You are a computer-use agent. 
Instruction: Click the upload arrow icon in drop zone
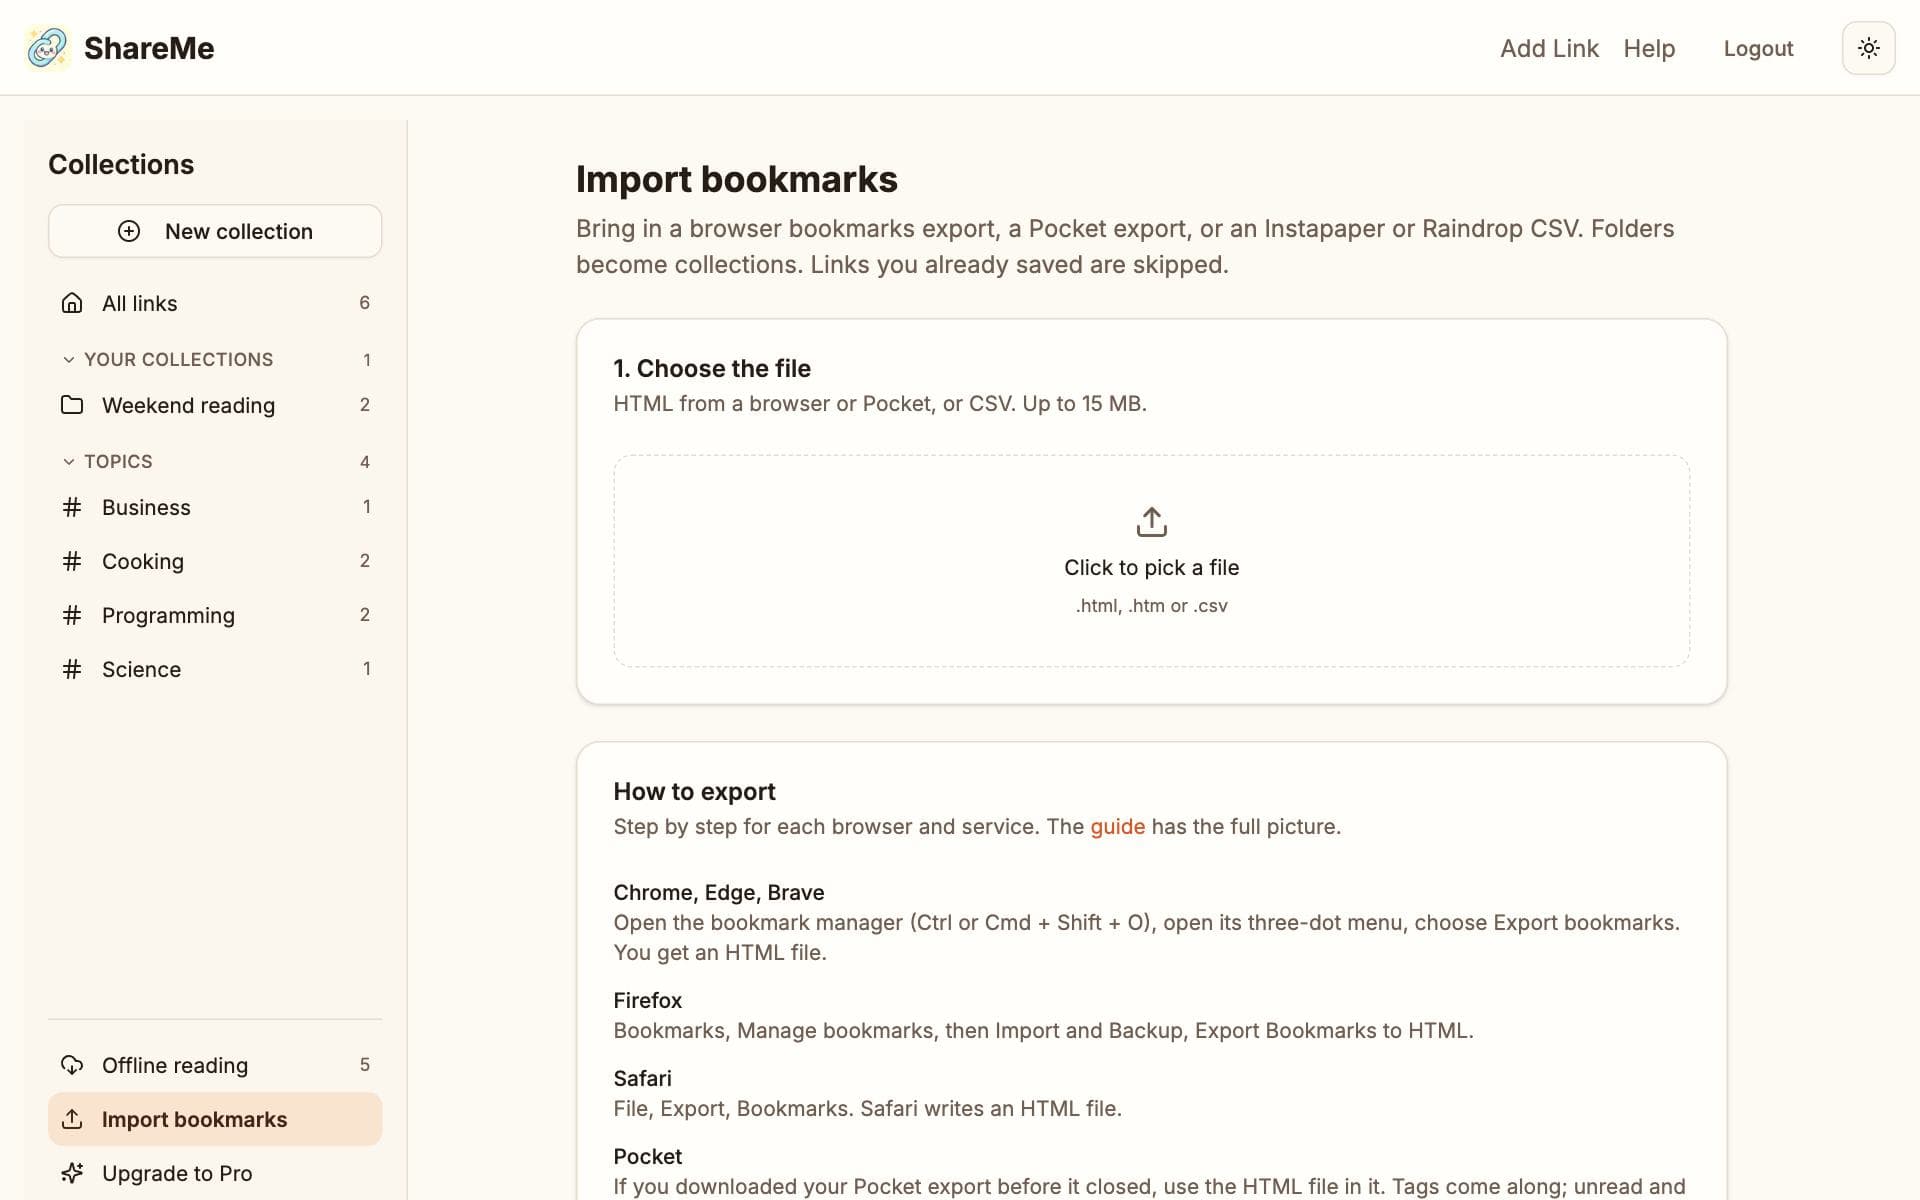[1152, 522]
